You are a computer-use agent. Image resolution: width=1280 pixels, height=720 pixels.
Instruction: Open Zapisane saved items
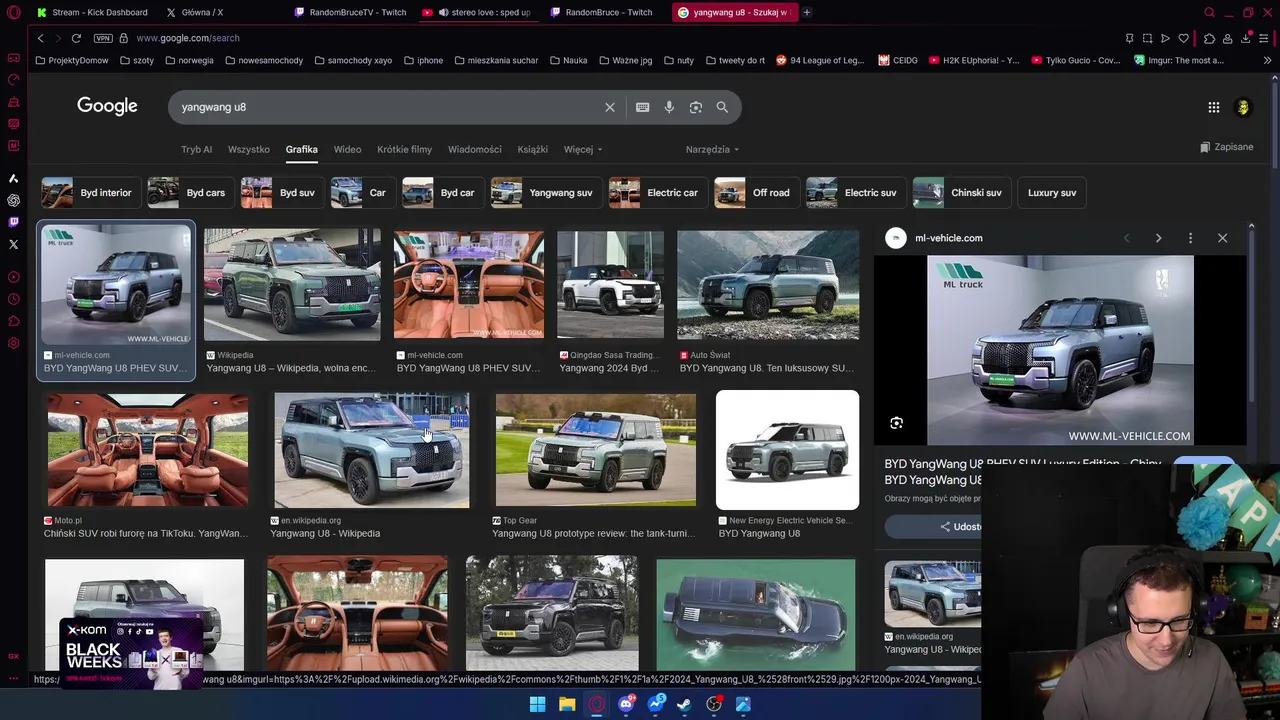click(x=1226, y=147)
